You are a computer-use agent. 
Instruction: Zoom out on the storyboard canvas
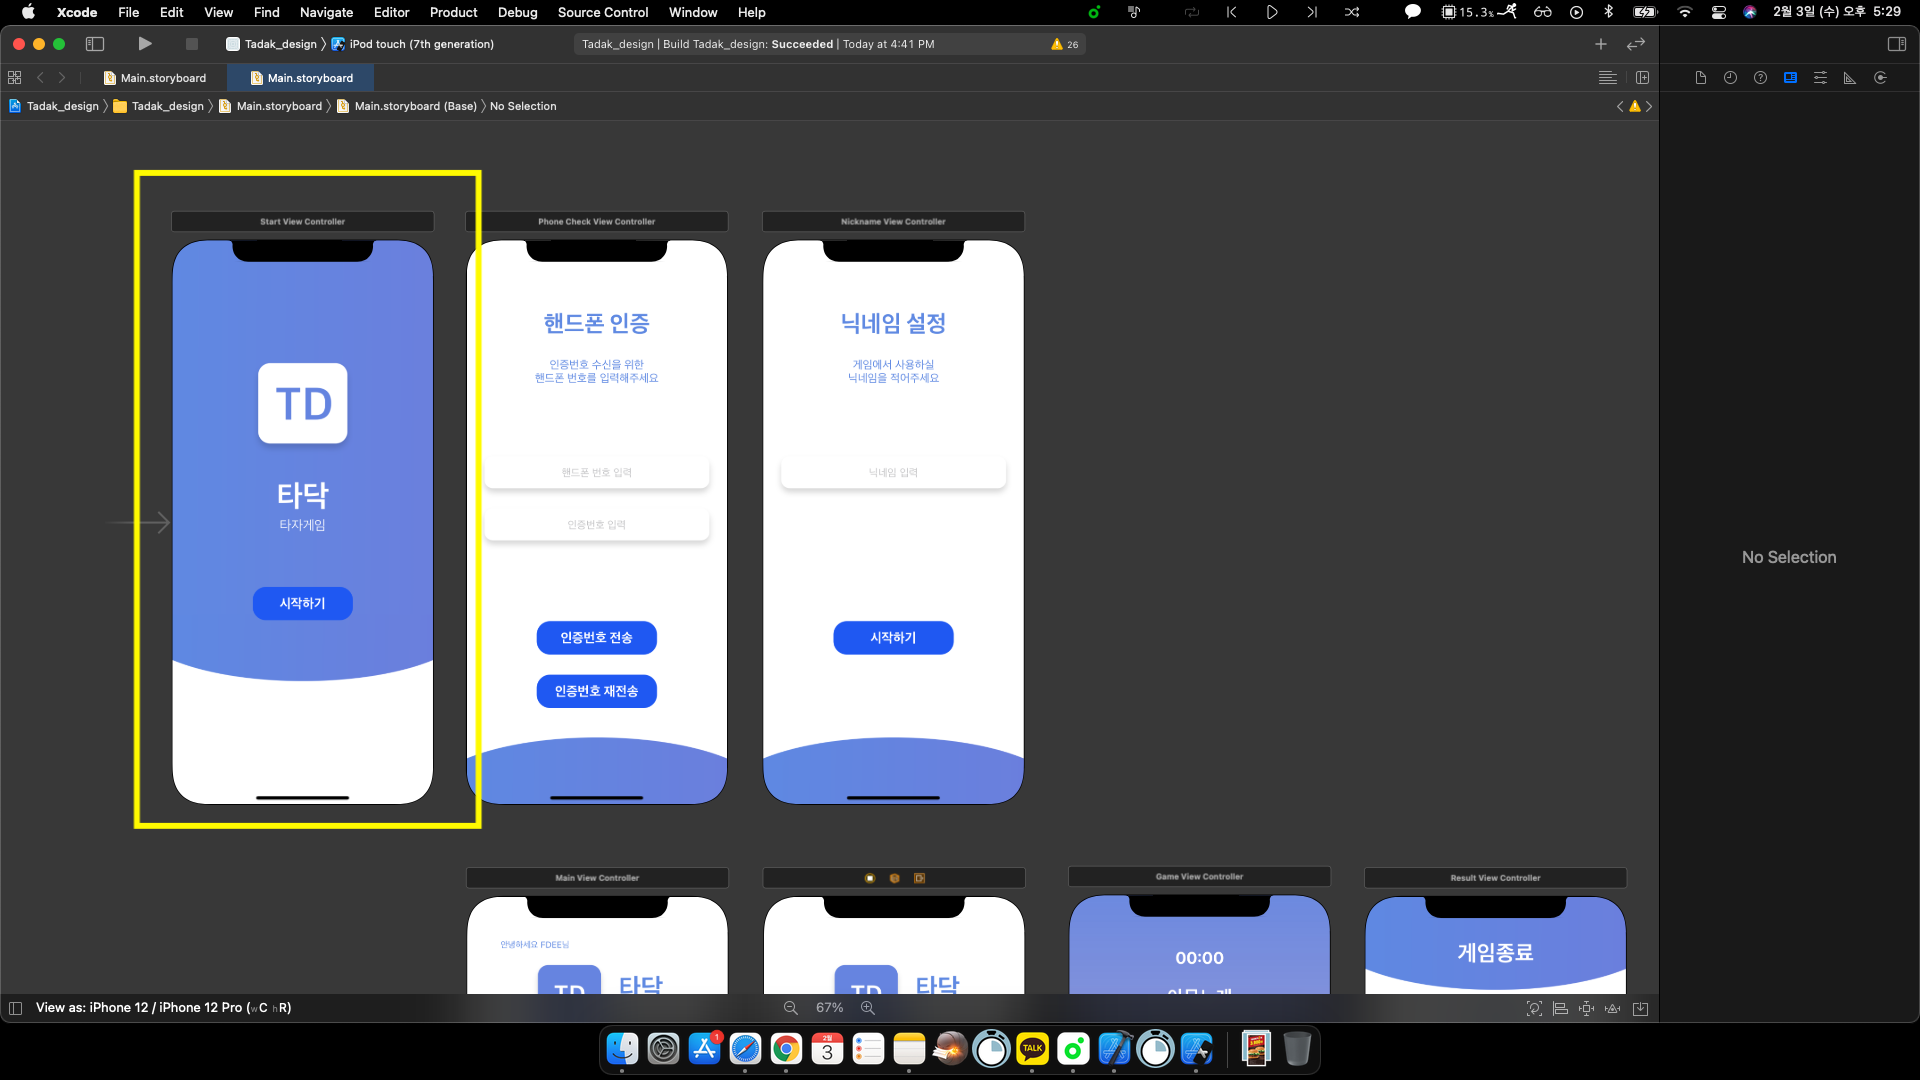(791, 1008)
